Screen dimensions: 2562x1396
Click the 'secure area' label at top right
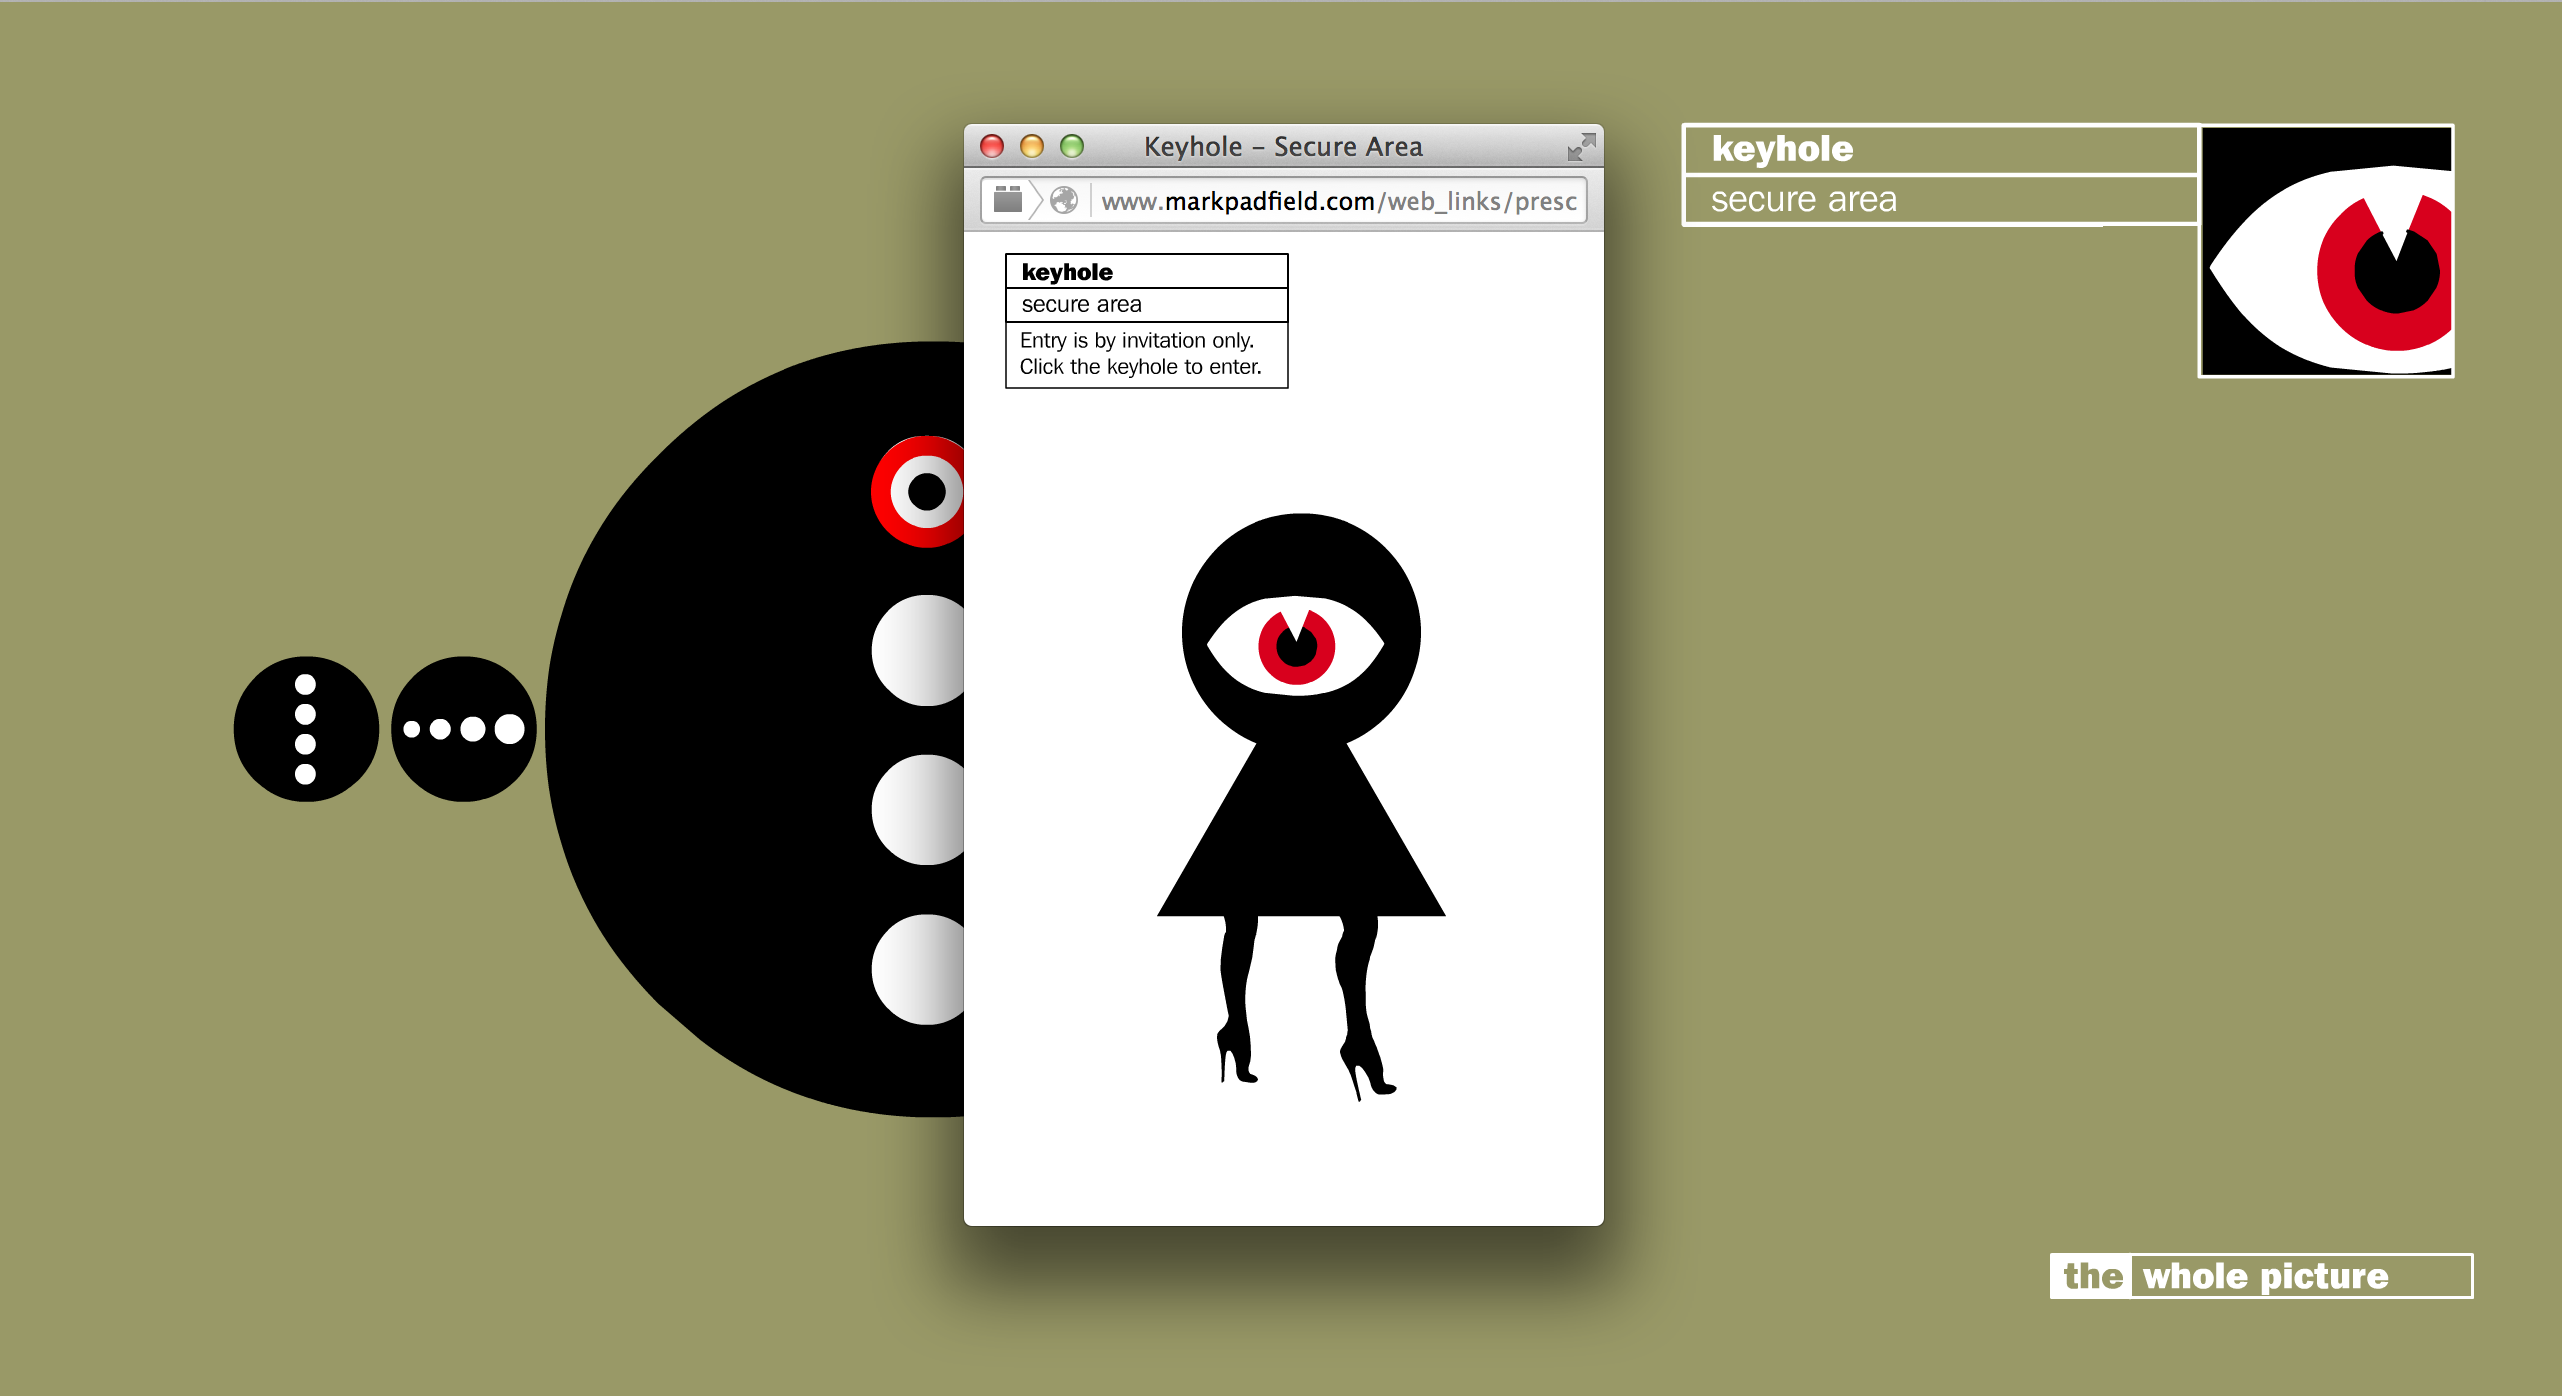[1803, 200]
